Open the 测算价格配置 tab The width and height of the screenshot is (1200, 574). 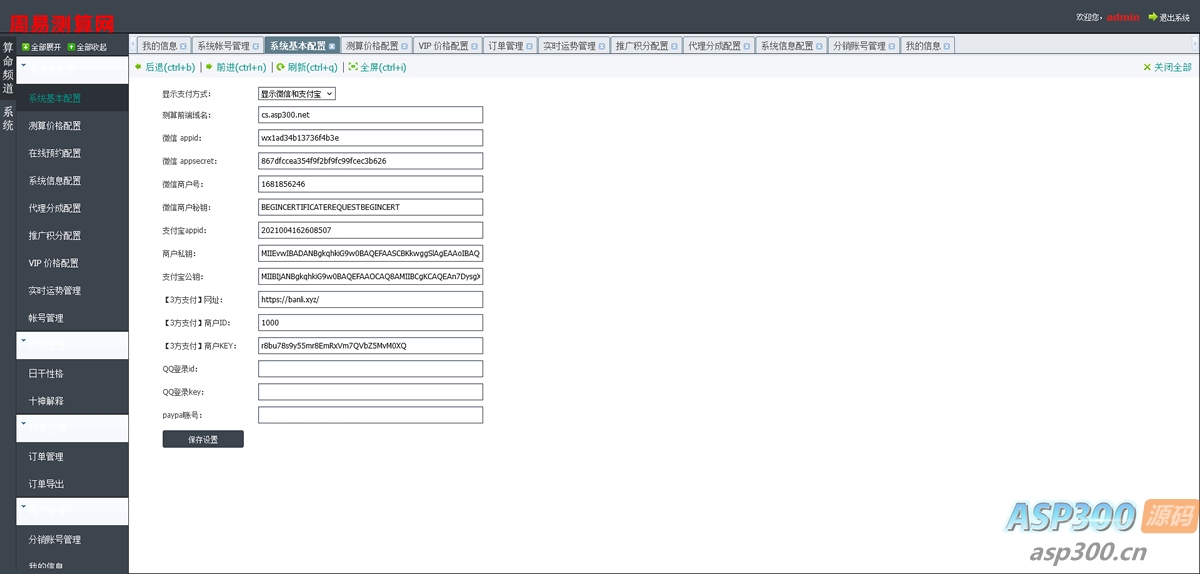(x=376, y=45)
